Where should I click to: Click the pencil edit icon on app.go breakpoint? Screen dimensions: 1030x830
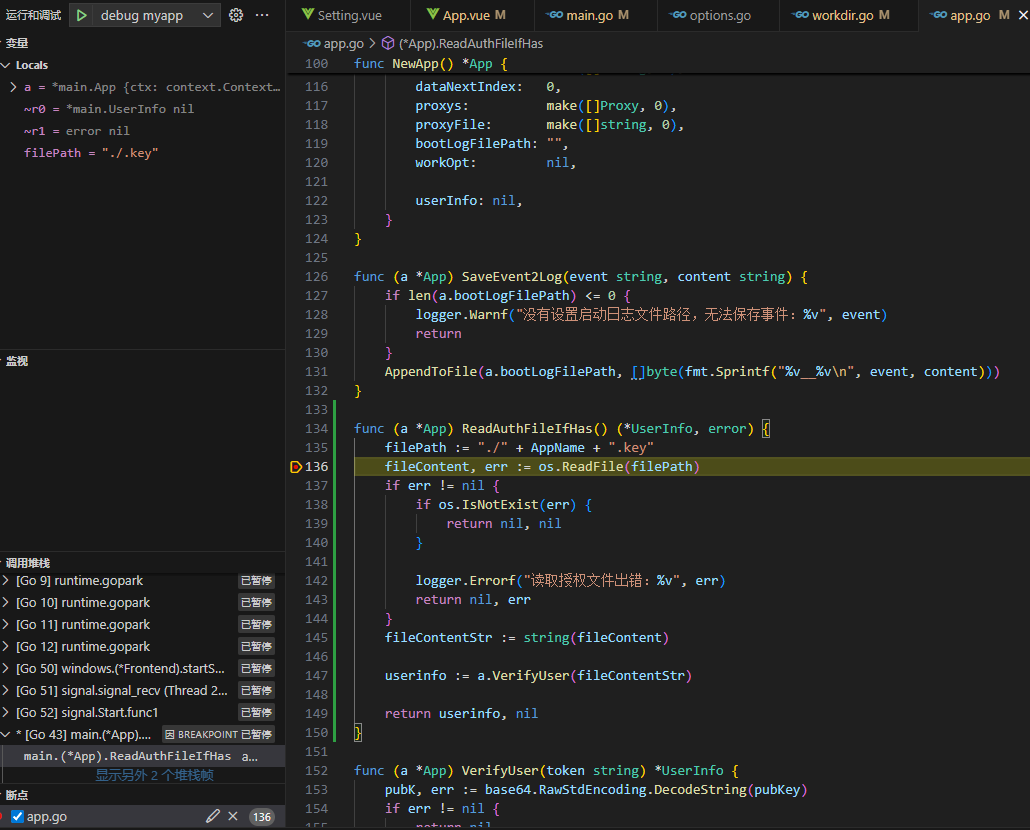(x=212, y=816)
